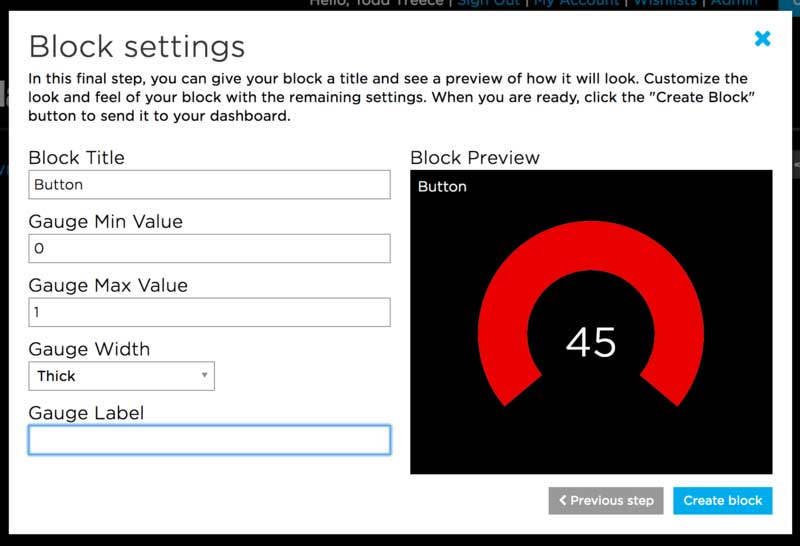Close the Block settings dialog
Screen dimensions: 800x546
coord(762,39)
